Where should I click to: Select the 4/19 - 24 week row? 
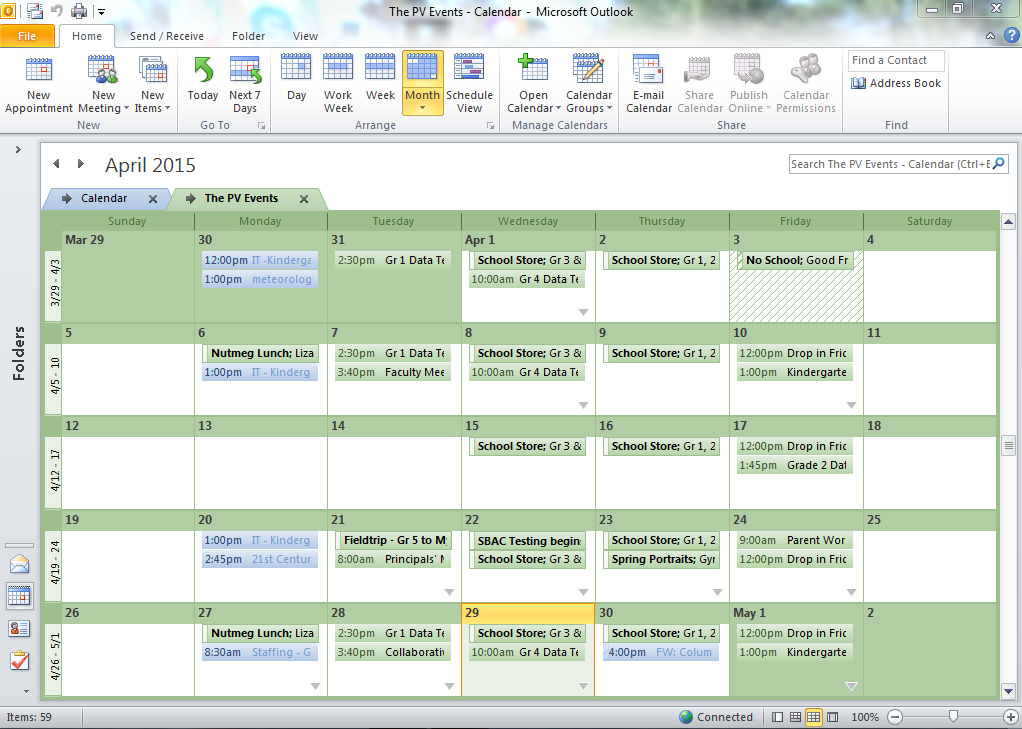(53, 565)
